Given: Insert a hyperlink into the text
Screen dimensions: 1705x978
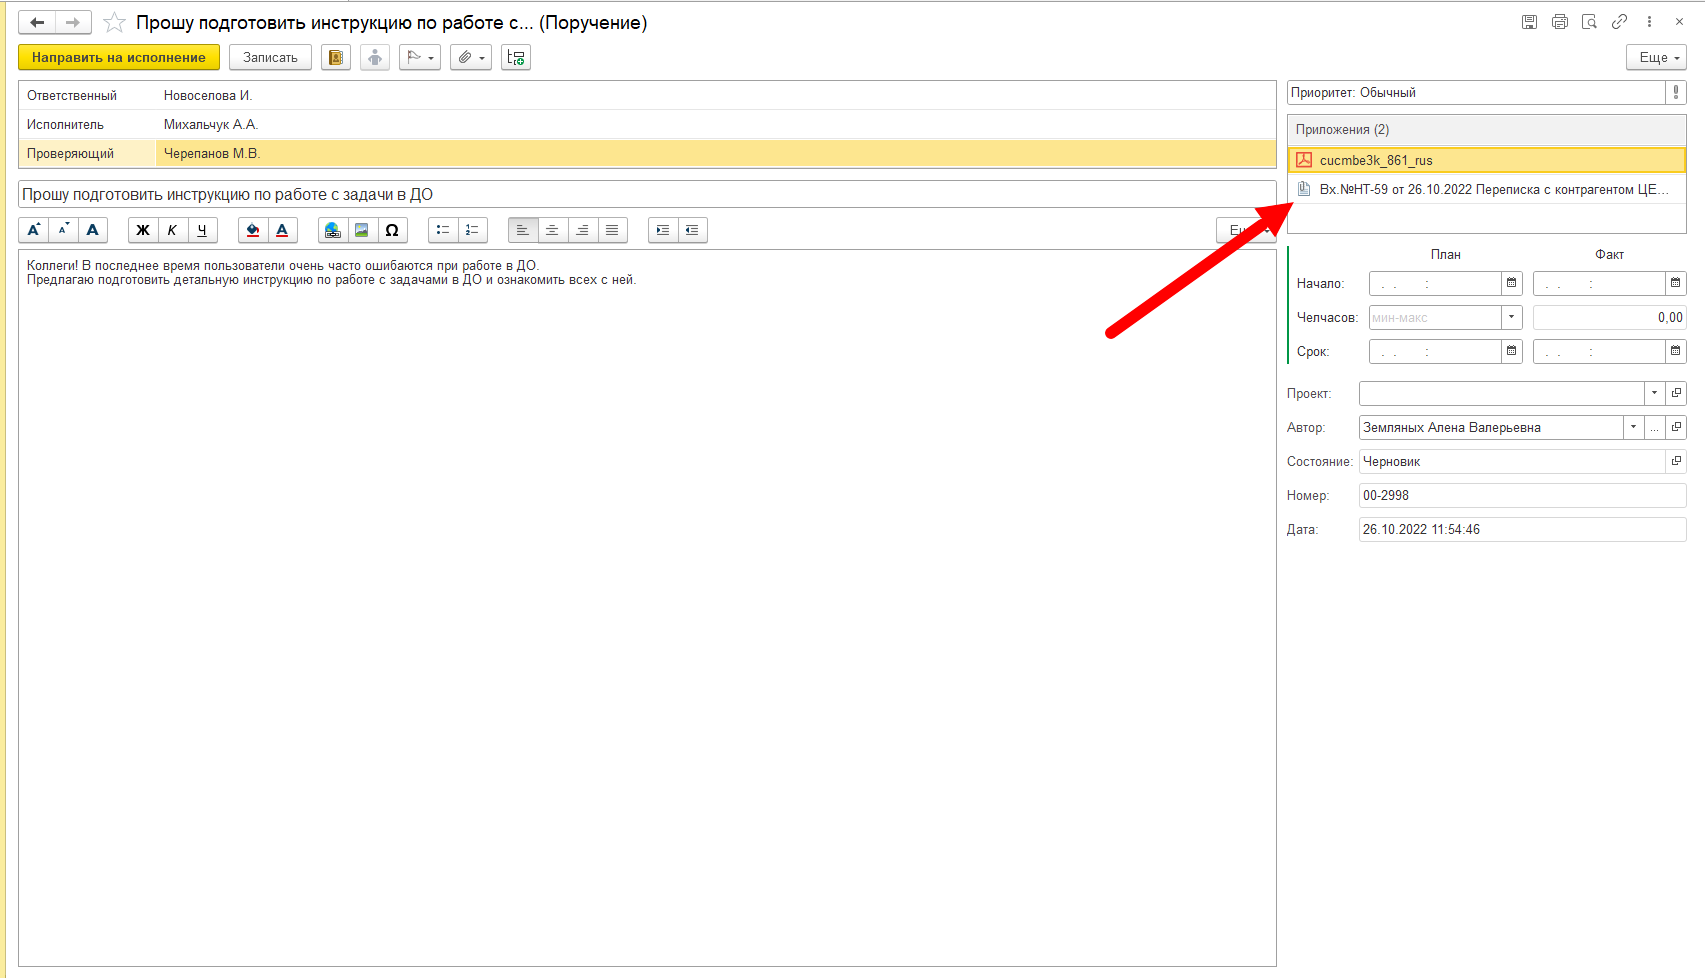Looking at the screenshot, I should coord(333,230).
